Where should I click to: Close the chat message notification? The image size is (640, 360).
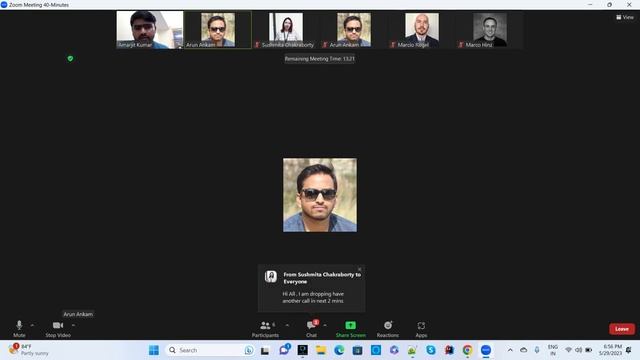point(360,269)
